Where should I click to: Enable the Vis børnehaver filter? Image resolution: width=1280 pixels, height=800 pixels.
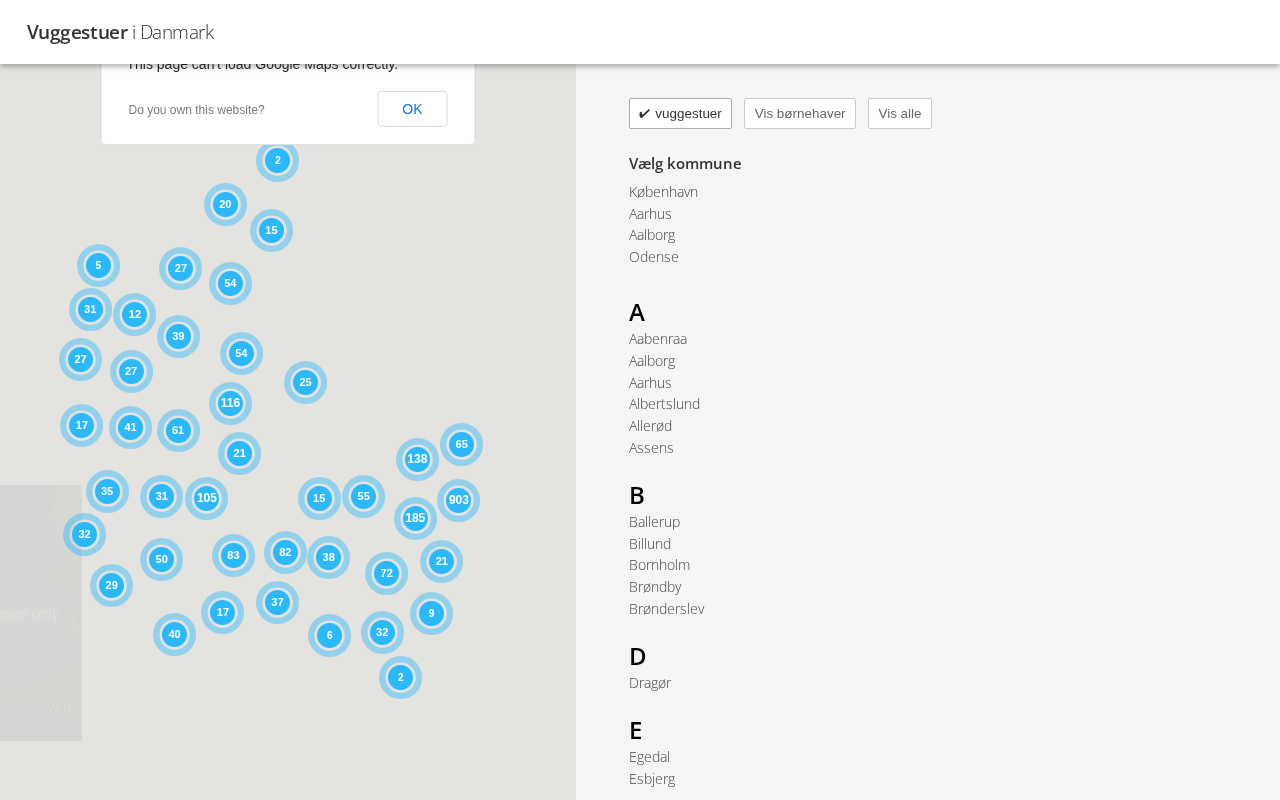point(799,114)
